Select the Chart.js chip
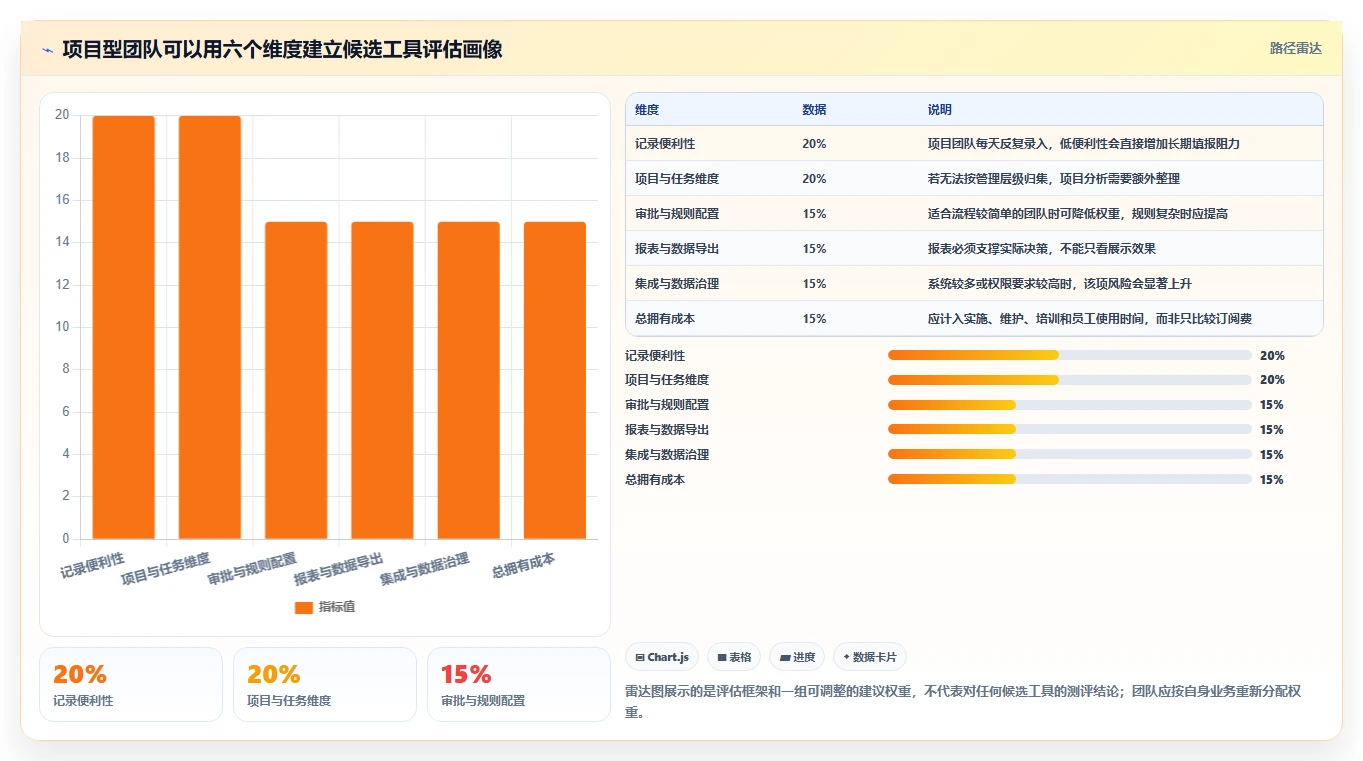 (662, 657)
